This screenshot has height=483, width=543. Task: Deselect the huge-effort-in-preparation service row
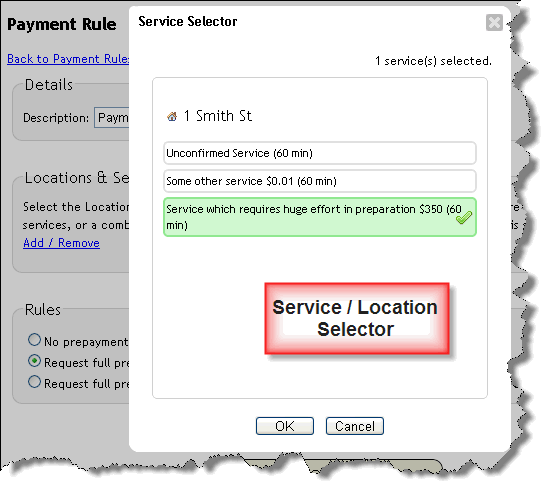point(320,217)
